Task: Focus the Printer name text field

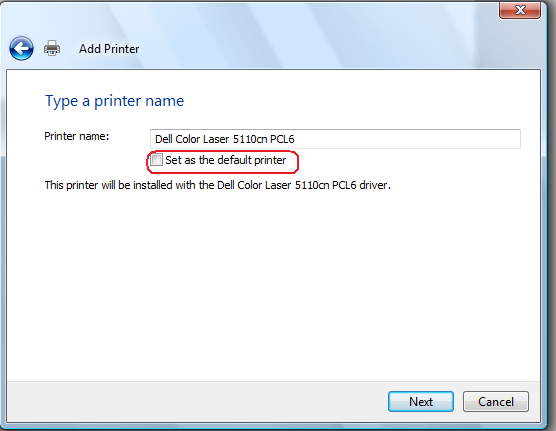Action: [335, 139]
